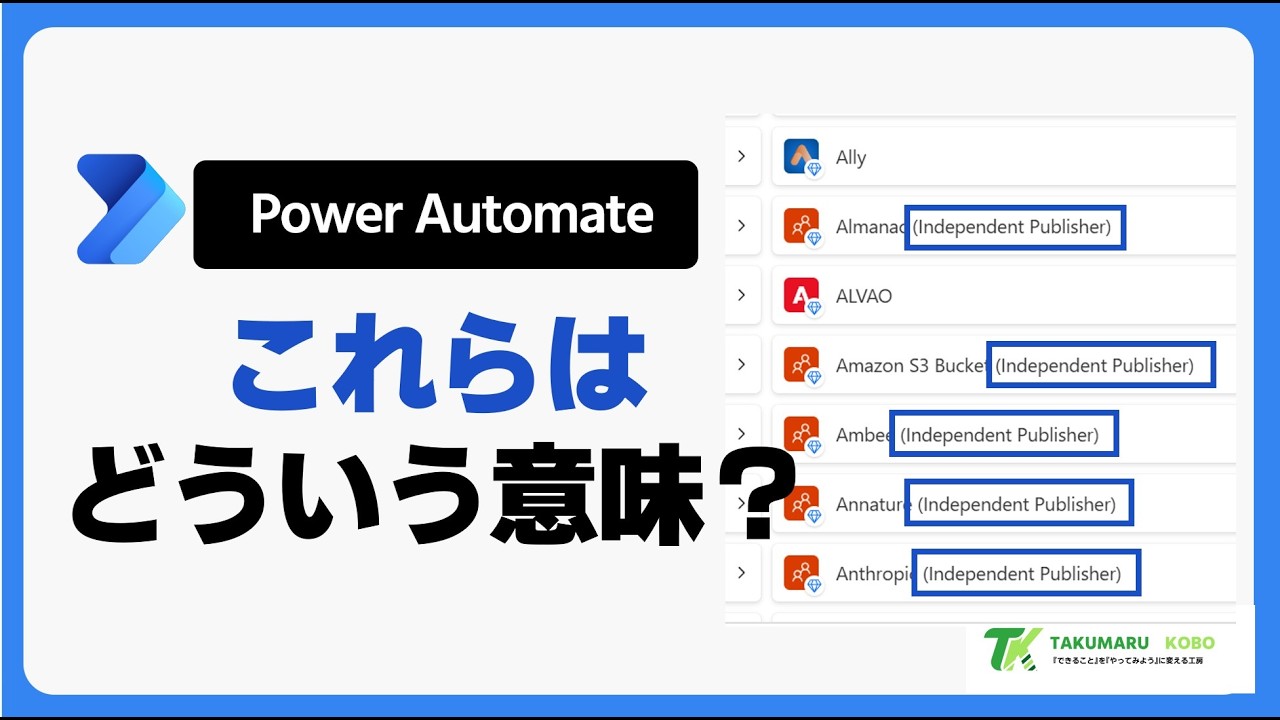Click the Independent Publisher label beside Ambee
Image resolution: width=1280 pixels, height=720 pixels.
pyautogui.click(x=1003, y=435)
